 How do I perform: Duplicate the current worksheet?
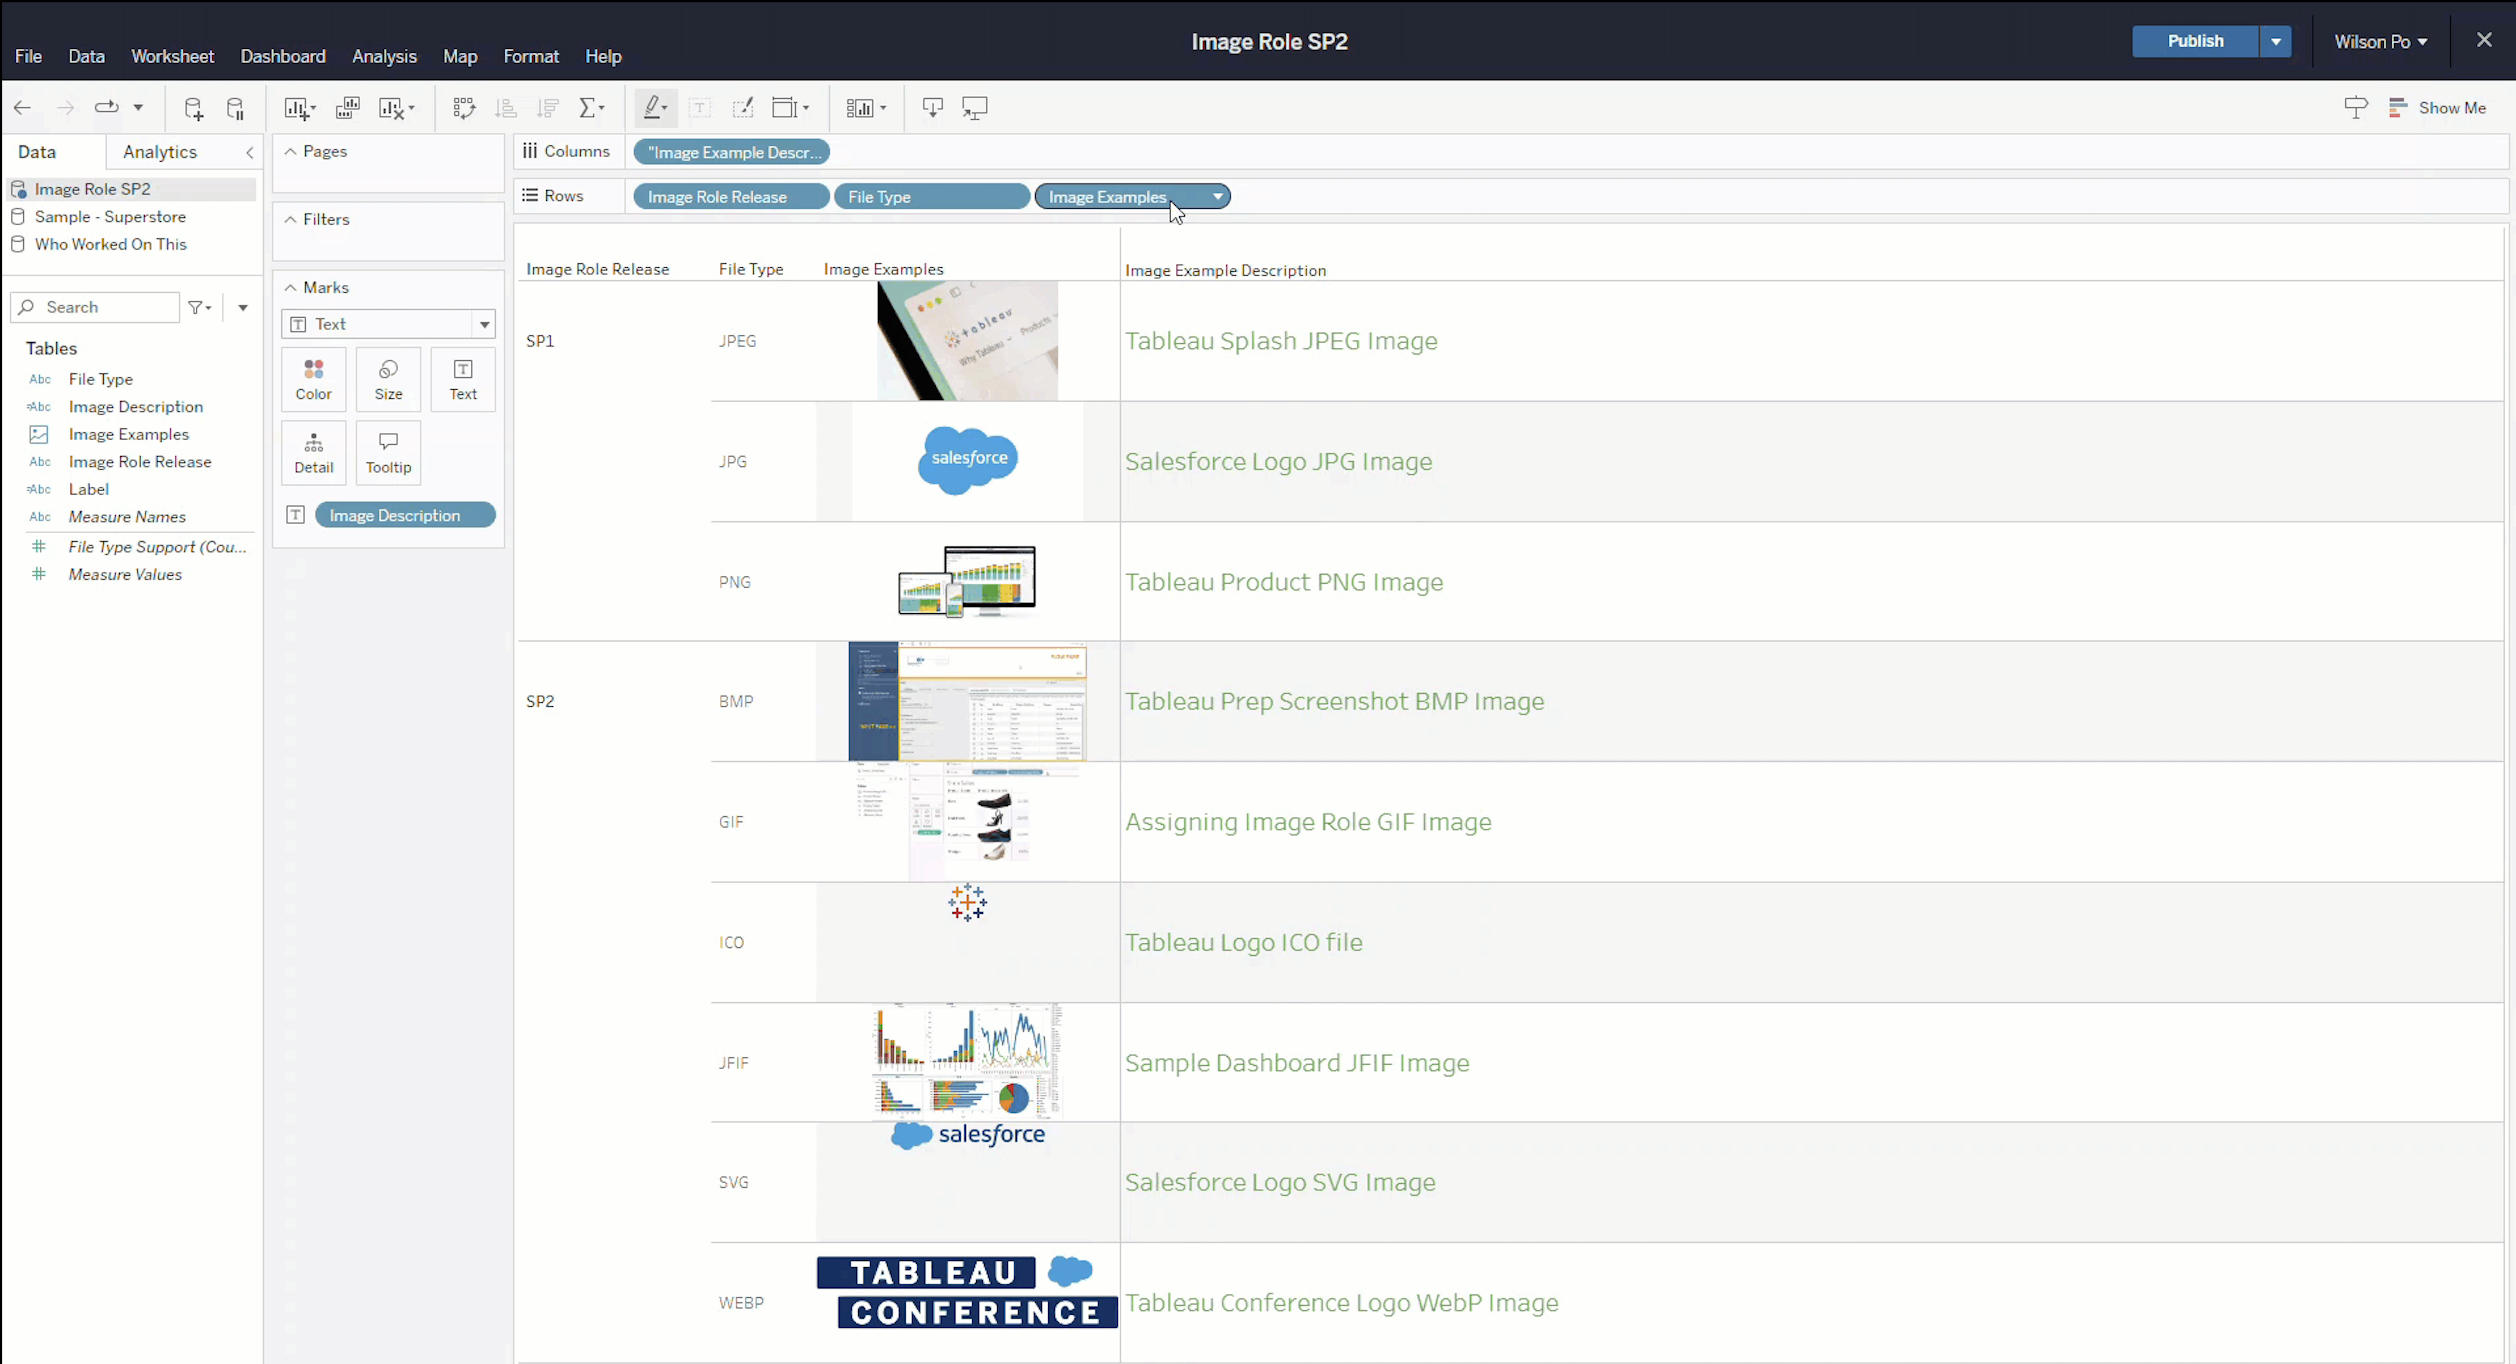click(347, 108)
